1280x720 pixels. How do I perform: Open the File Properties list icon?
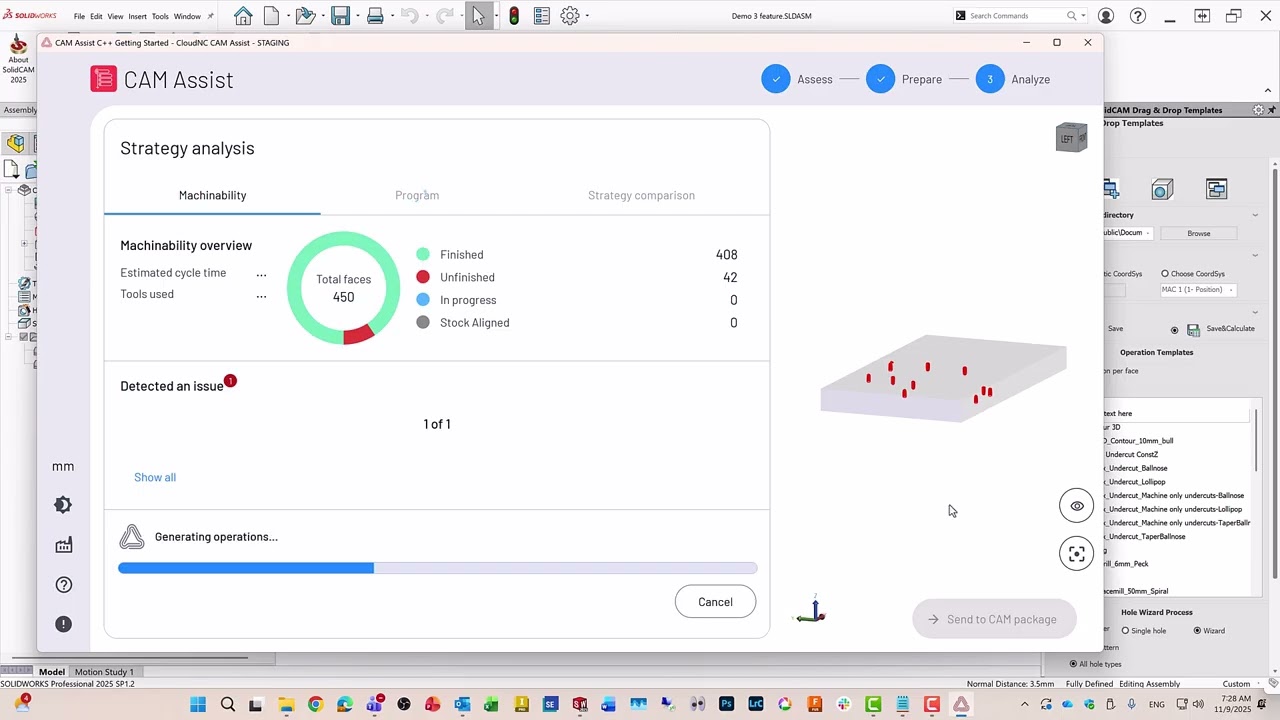[x=542, y=16]
